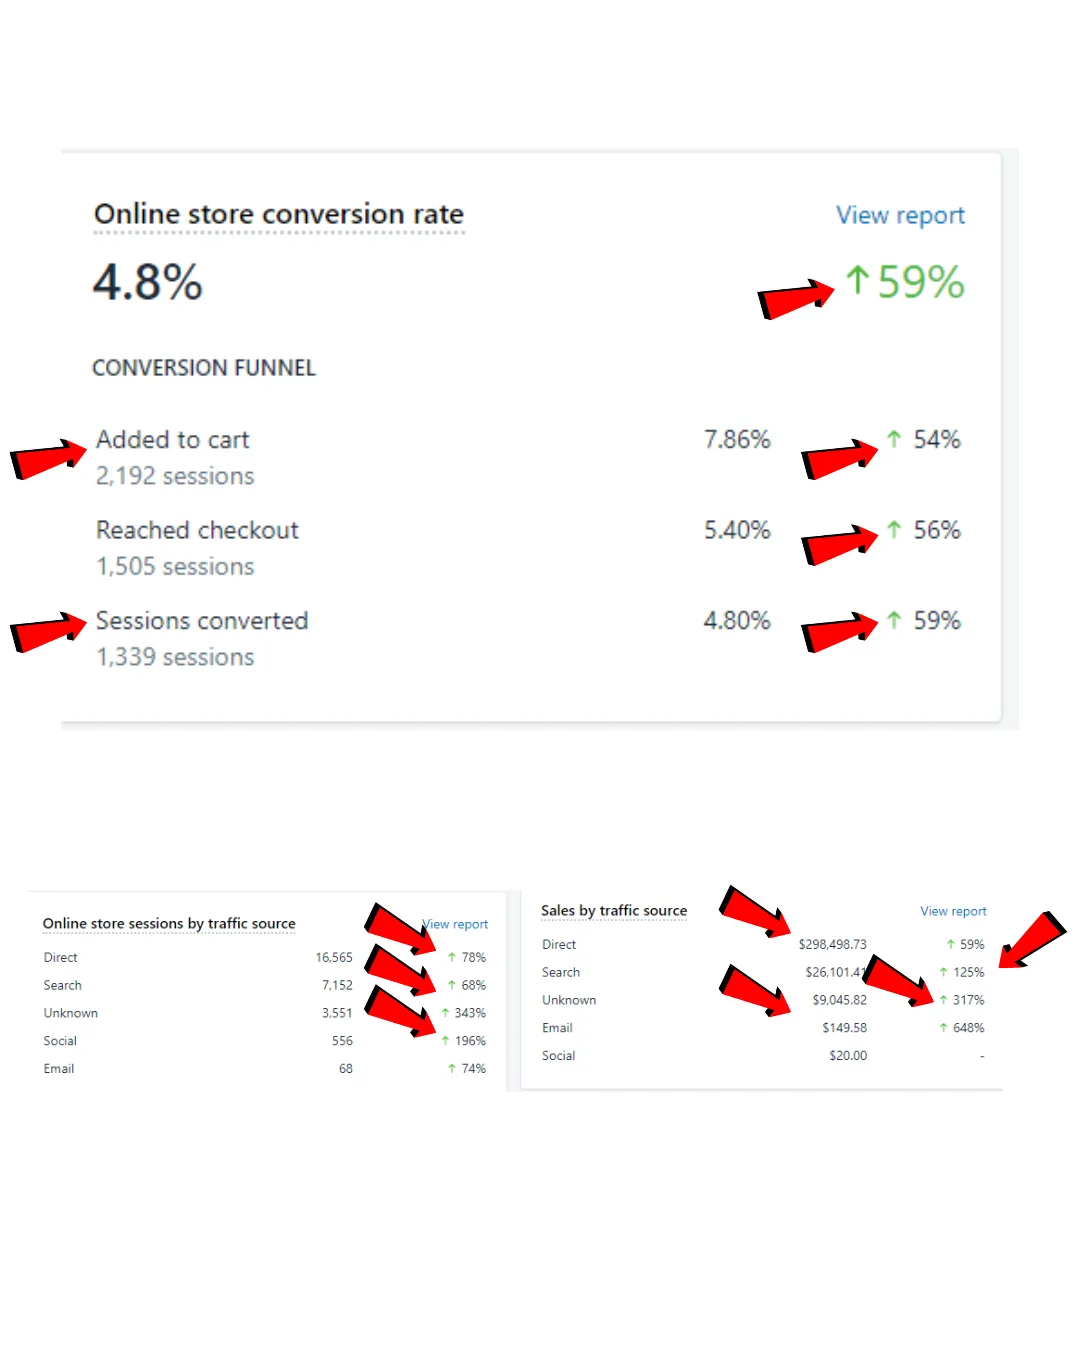Screen dimensions: 1080x1350
Task: Click the green up arrow next to 56%
Action: point(894,529)
